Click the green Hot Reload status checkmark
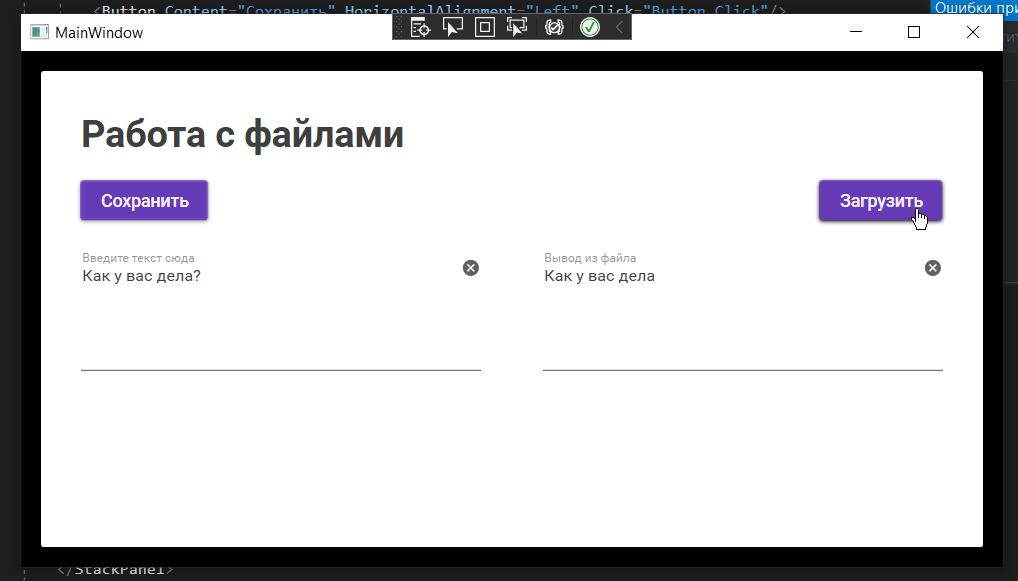 (589, 27)
